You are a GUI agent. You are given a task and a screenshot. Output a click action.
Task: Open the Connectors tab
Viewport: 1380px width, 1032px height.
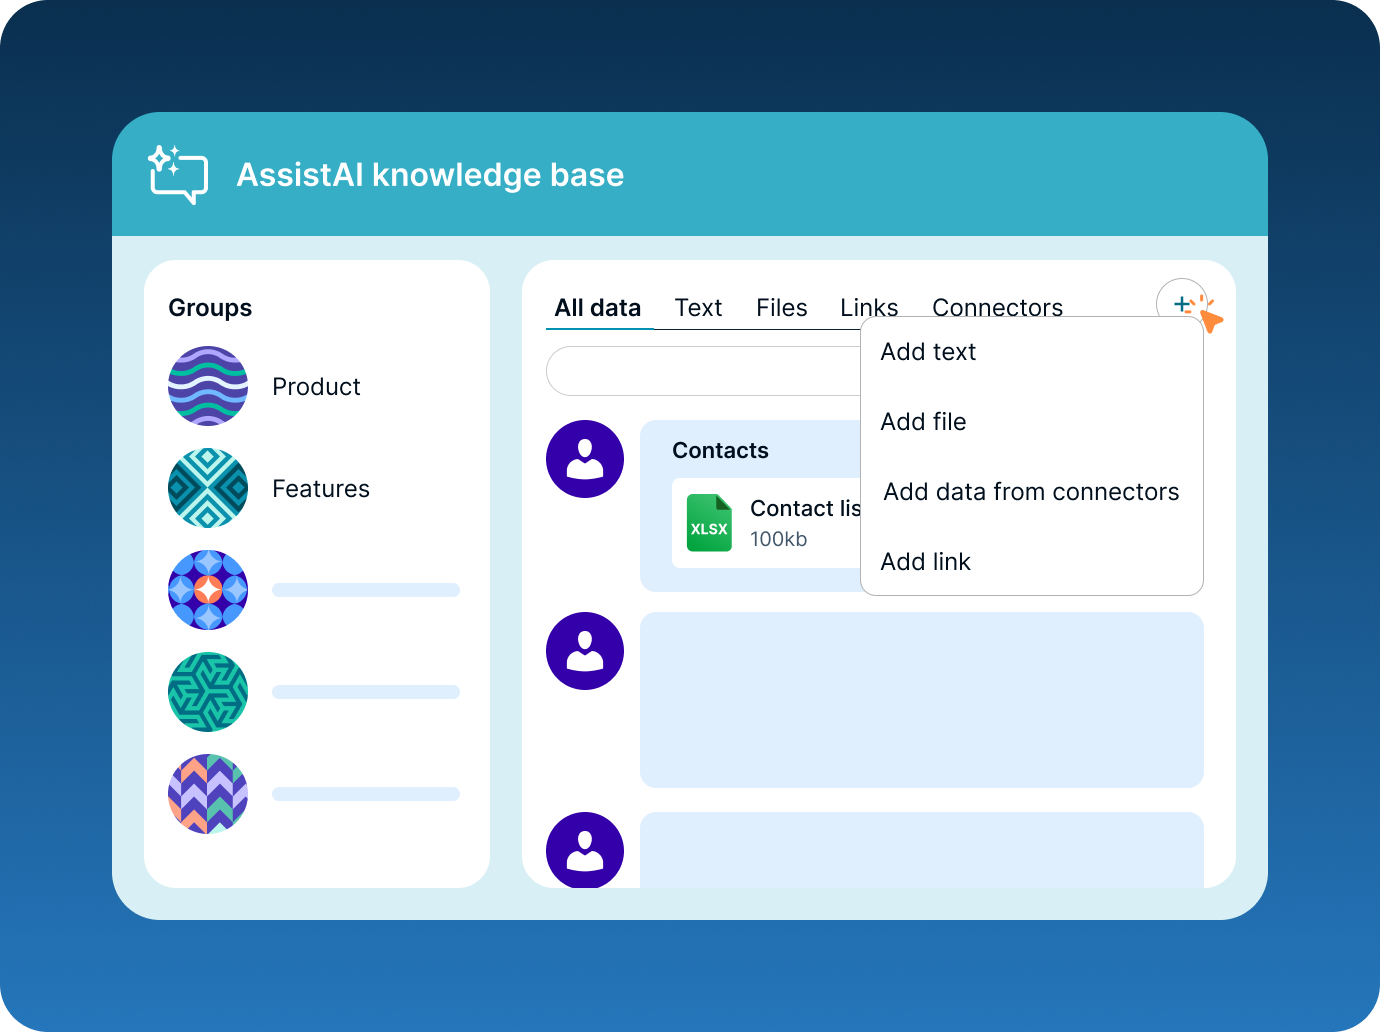[x=997, y=307]
